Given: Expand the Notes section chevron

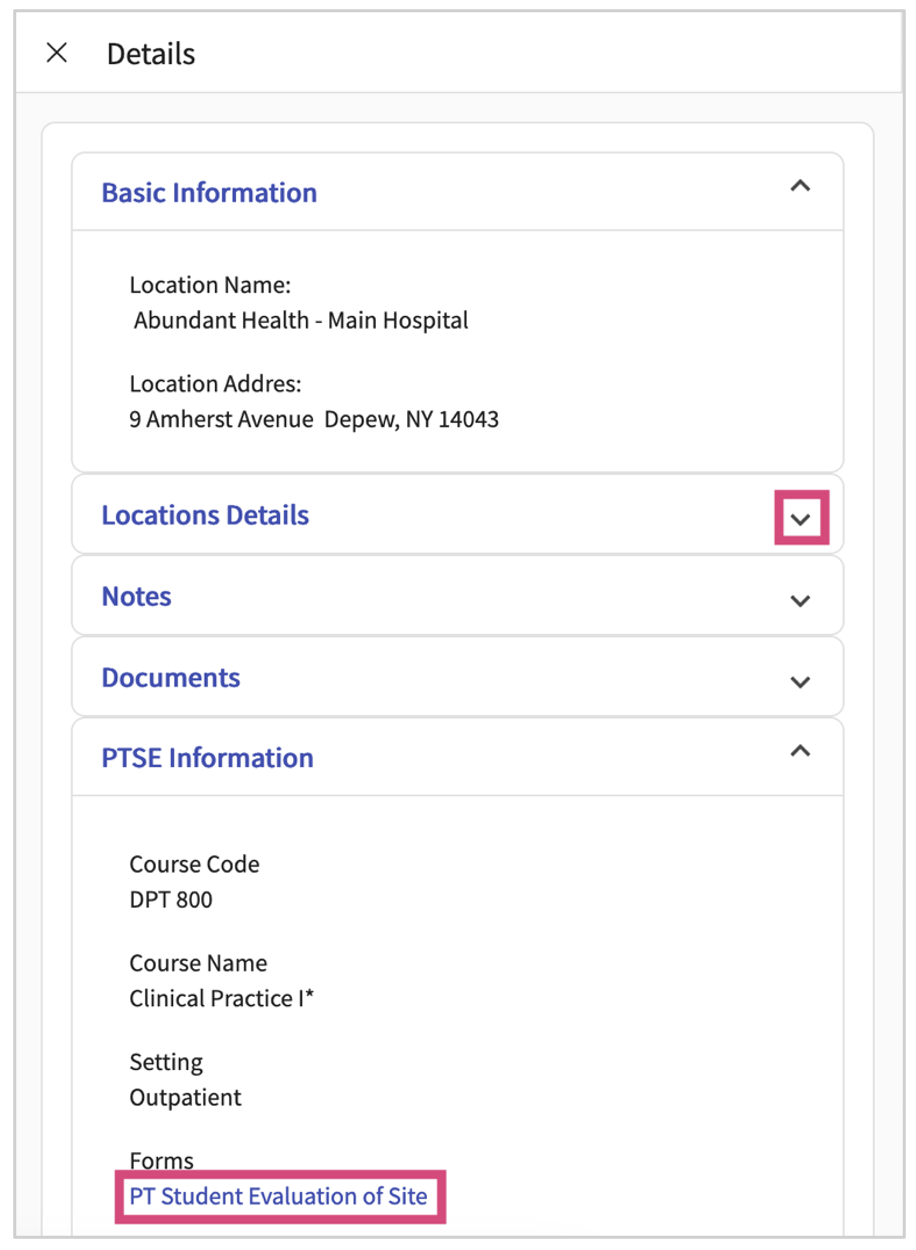Looking at the screenshot, I should tap(800, 600).
